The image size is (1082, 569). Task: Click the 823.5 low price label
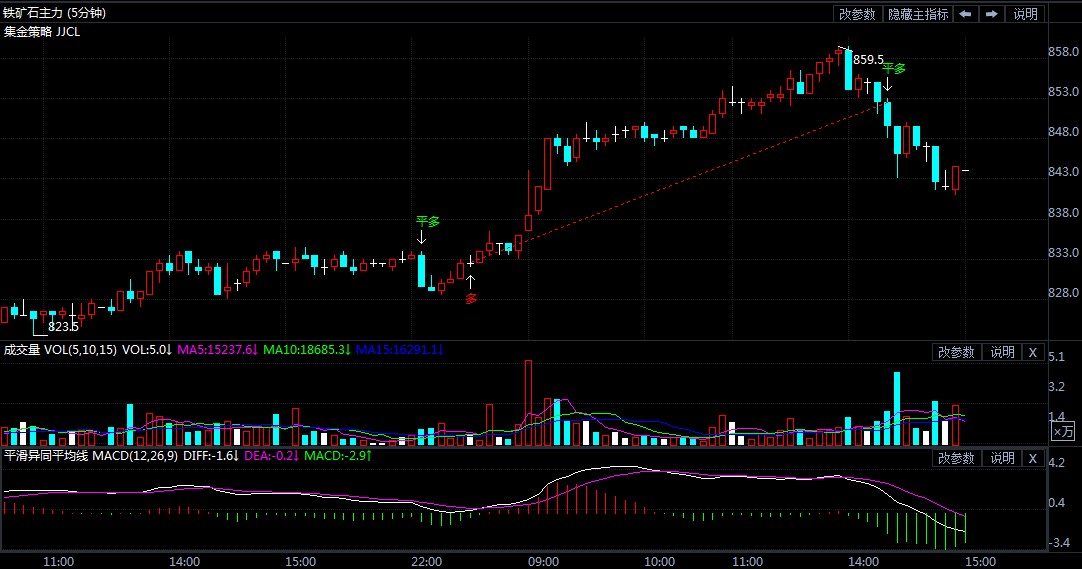[63, 327]
